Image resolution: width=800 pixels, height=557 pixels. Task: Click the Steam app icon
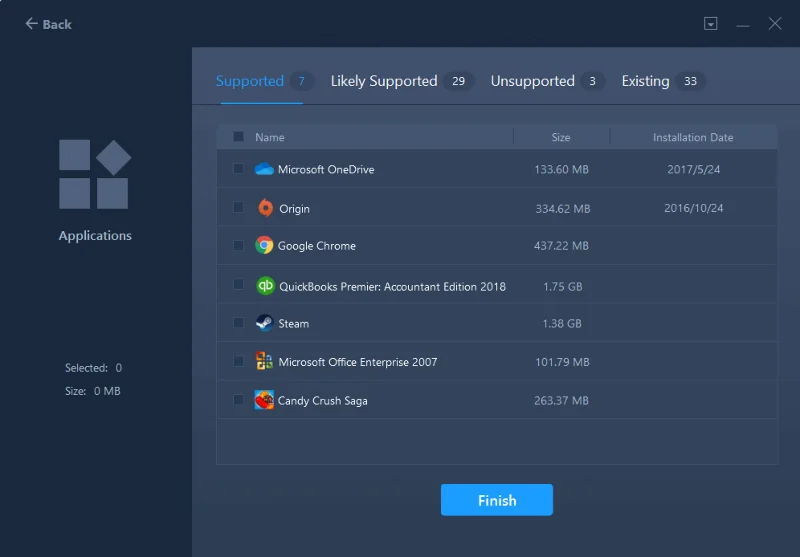point(264,323)
